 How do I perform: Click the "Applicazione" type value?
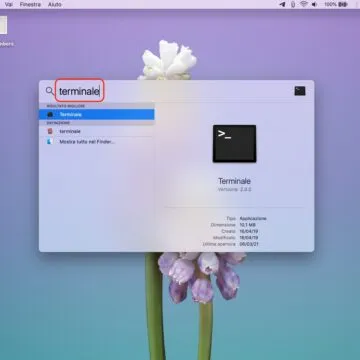click(253, 218)
